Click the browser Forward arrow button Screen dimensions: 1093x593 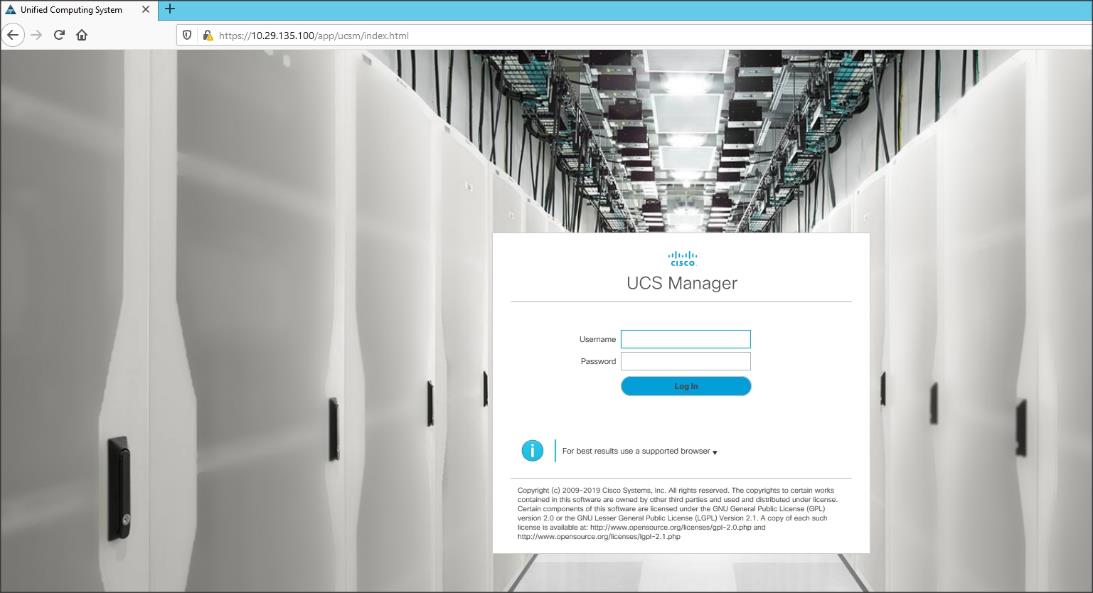click(36, 35)
